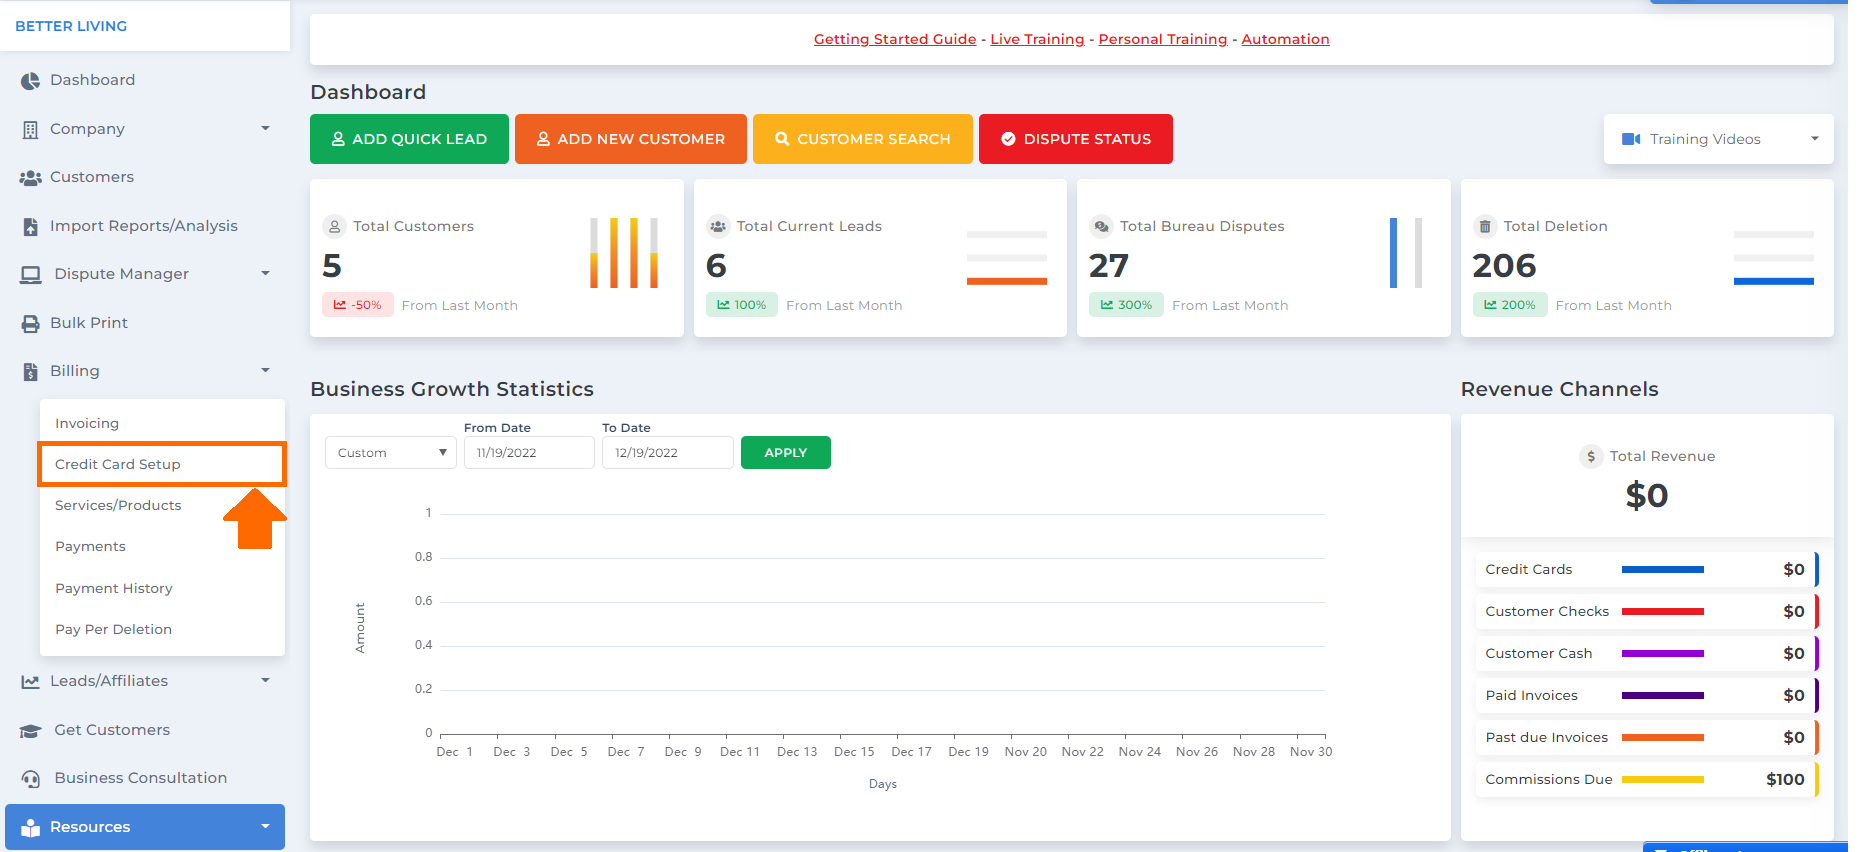Click the Total Customers person icon

334,227
